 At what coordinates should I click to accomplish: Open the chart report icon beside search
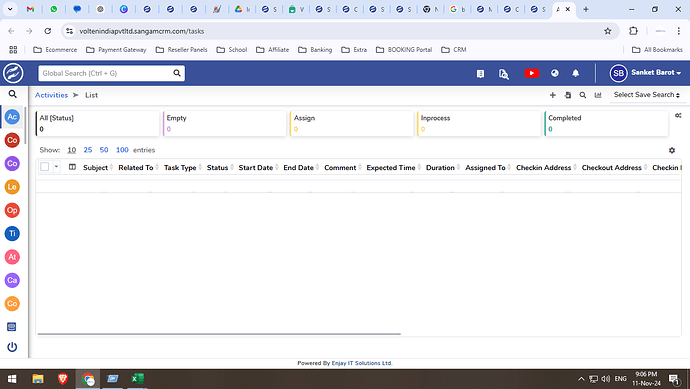coord(598,95)
